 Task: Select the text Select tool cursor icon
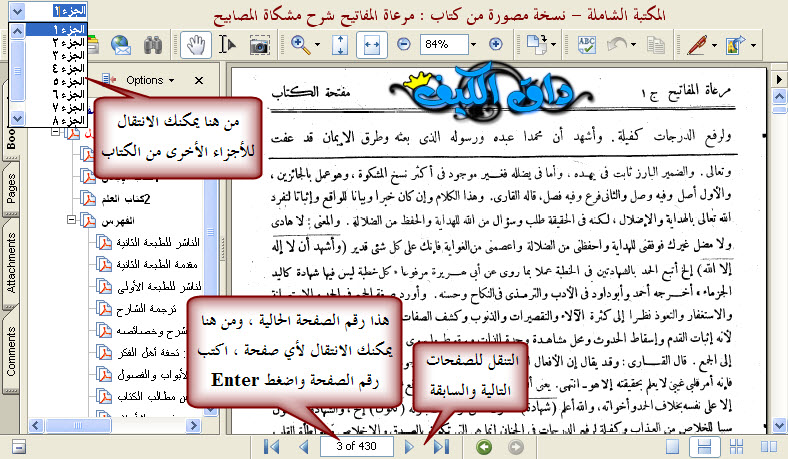[x=227, y=45]
